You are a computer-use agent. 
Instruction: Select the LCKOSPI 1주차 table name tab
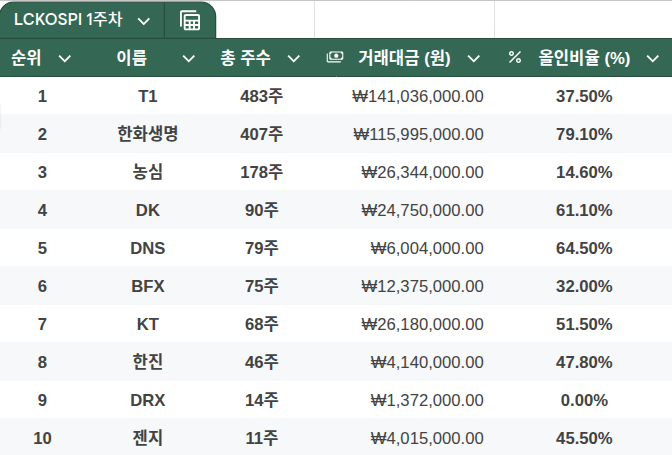point(67,20)
